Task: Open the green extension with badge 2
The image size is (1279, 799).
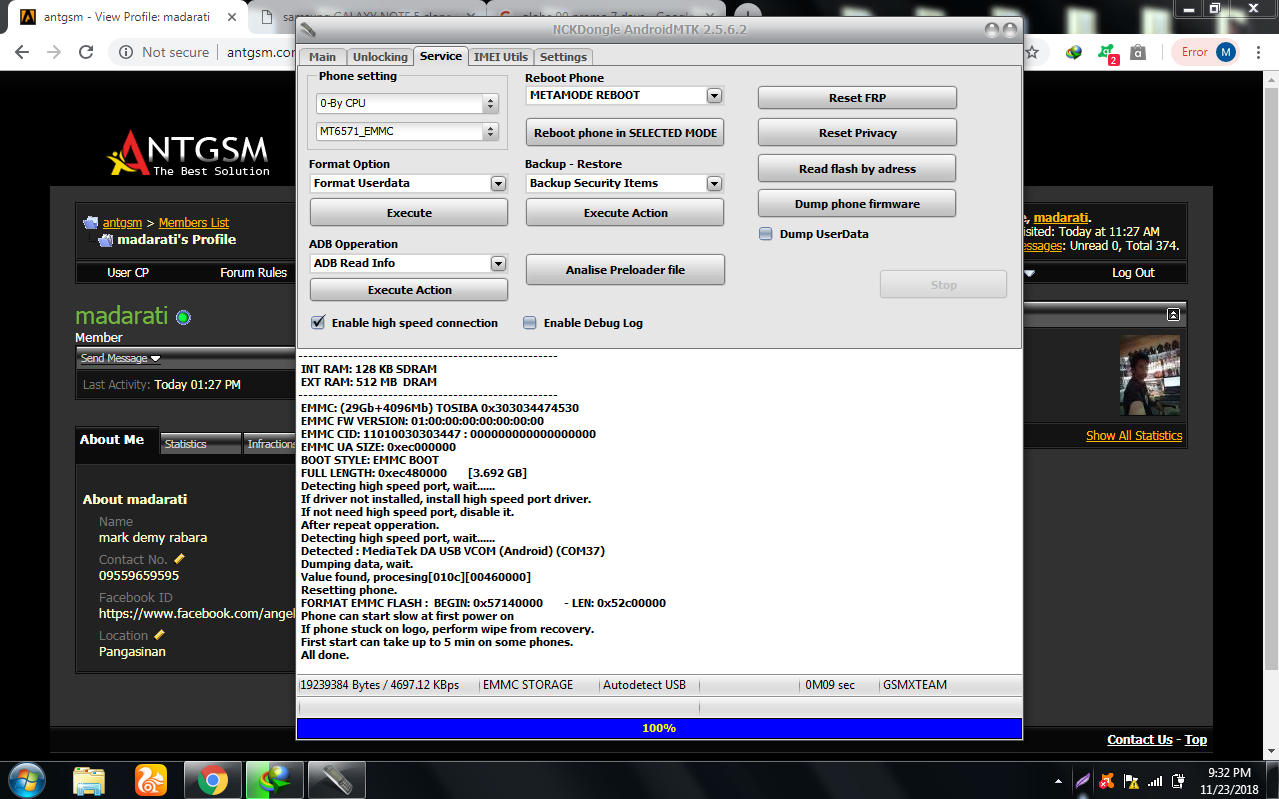Action: pyautogui.click(x=1107, y=53)
